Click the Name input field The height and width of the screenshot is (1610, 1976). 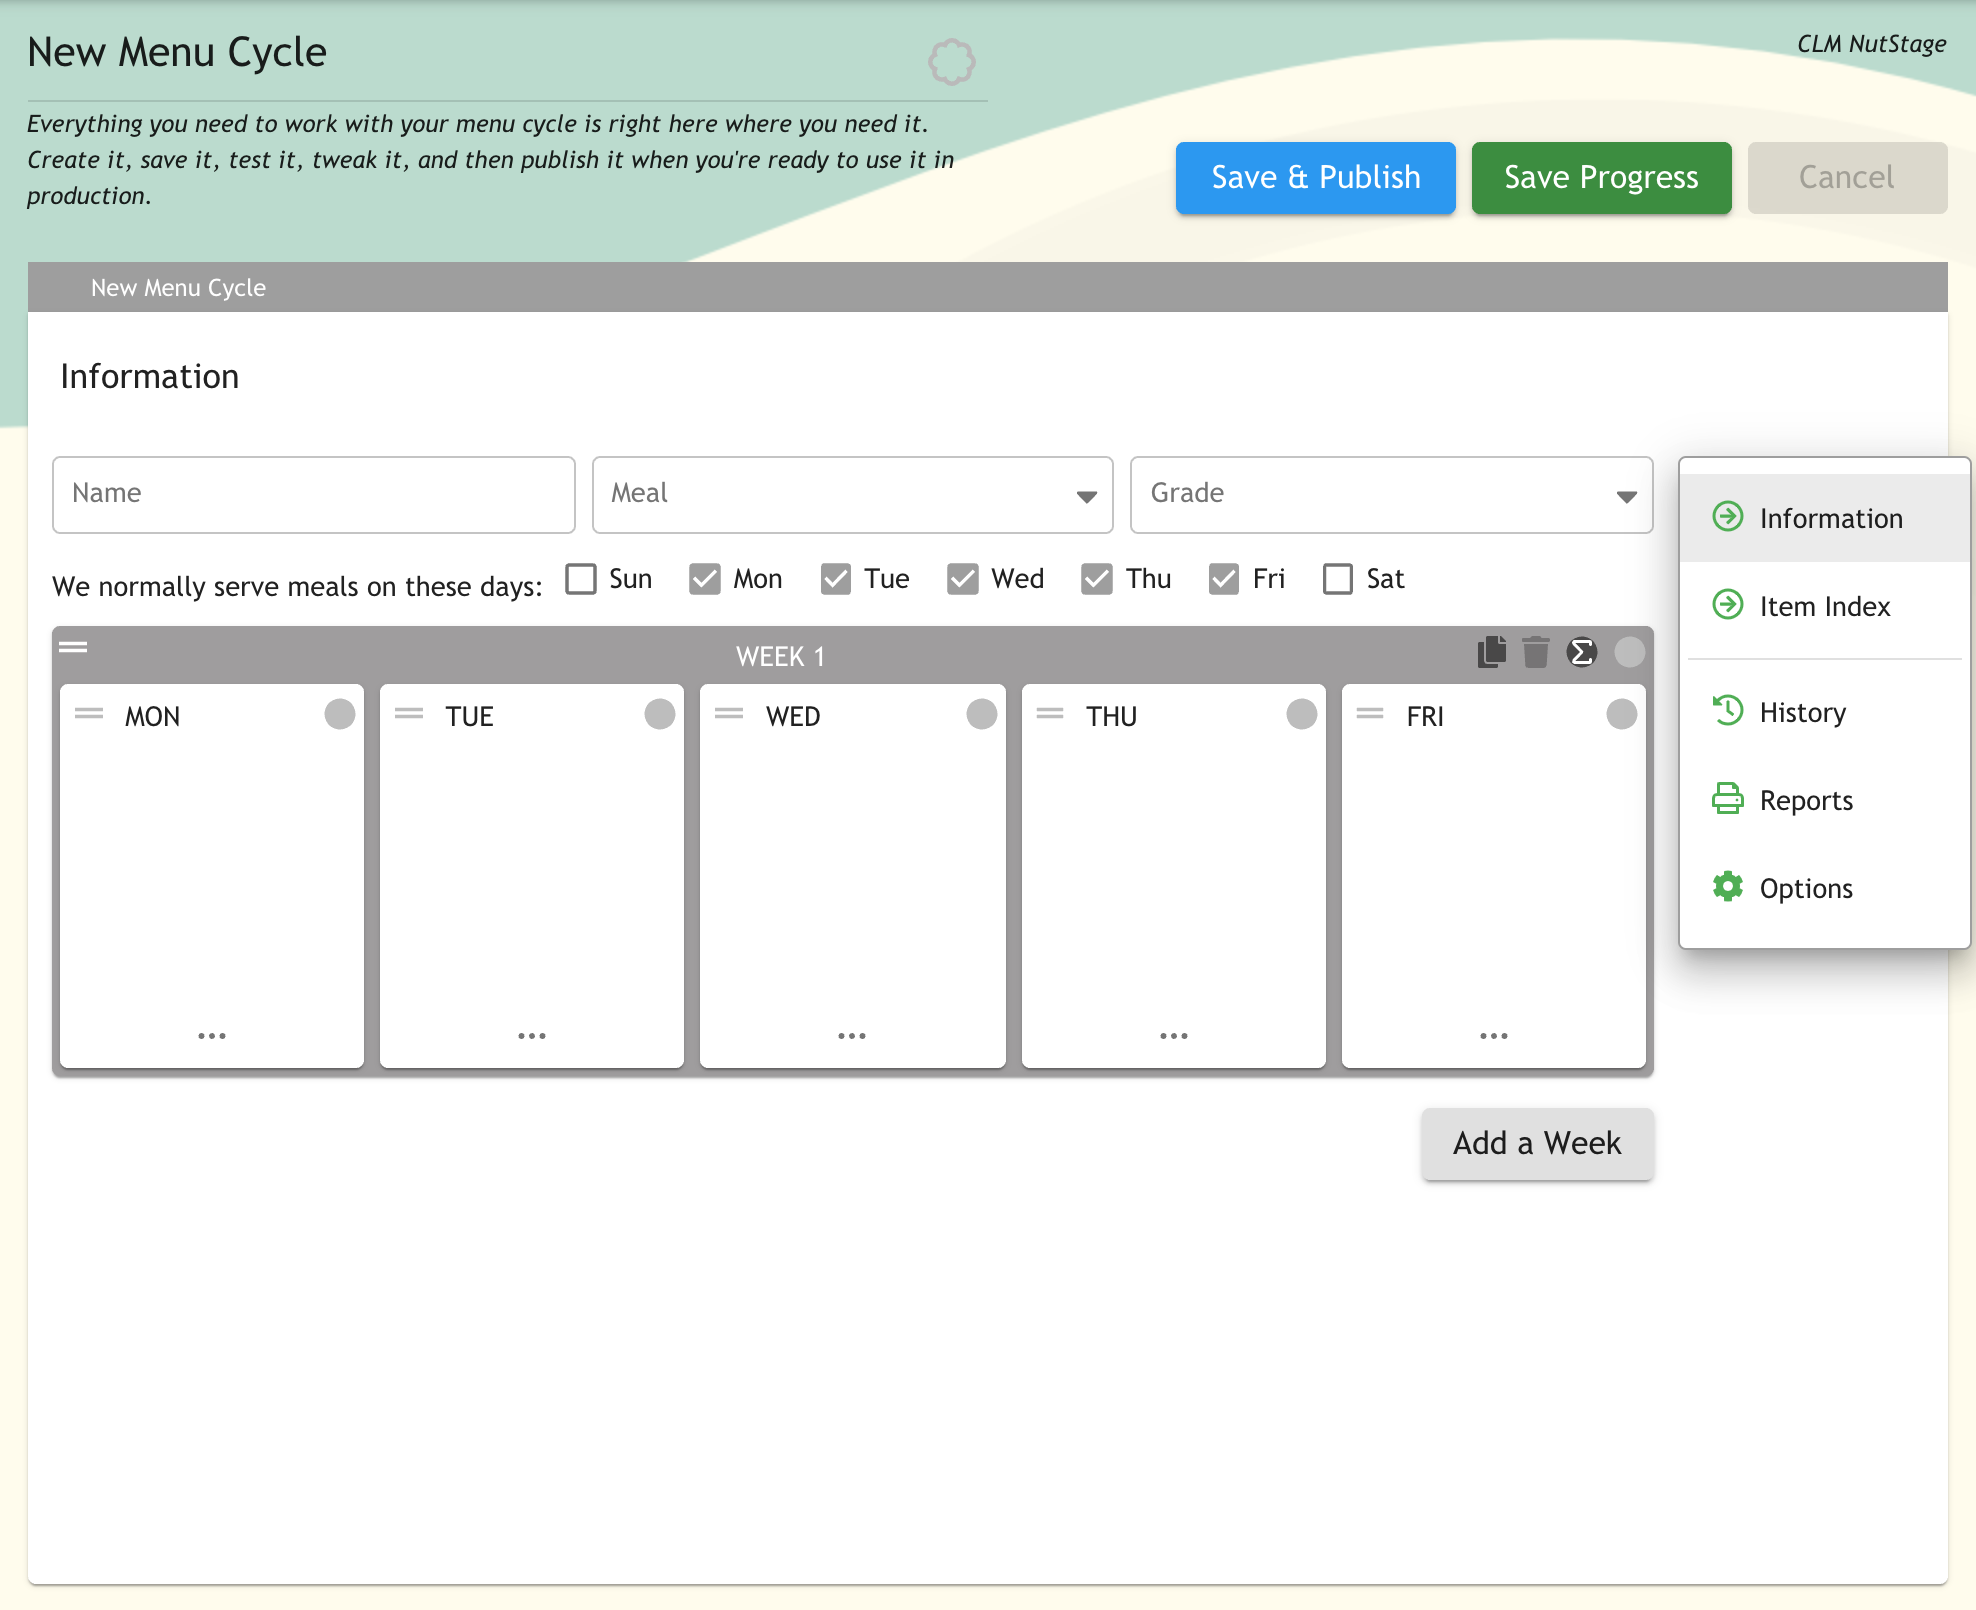click(314, 495)
